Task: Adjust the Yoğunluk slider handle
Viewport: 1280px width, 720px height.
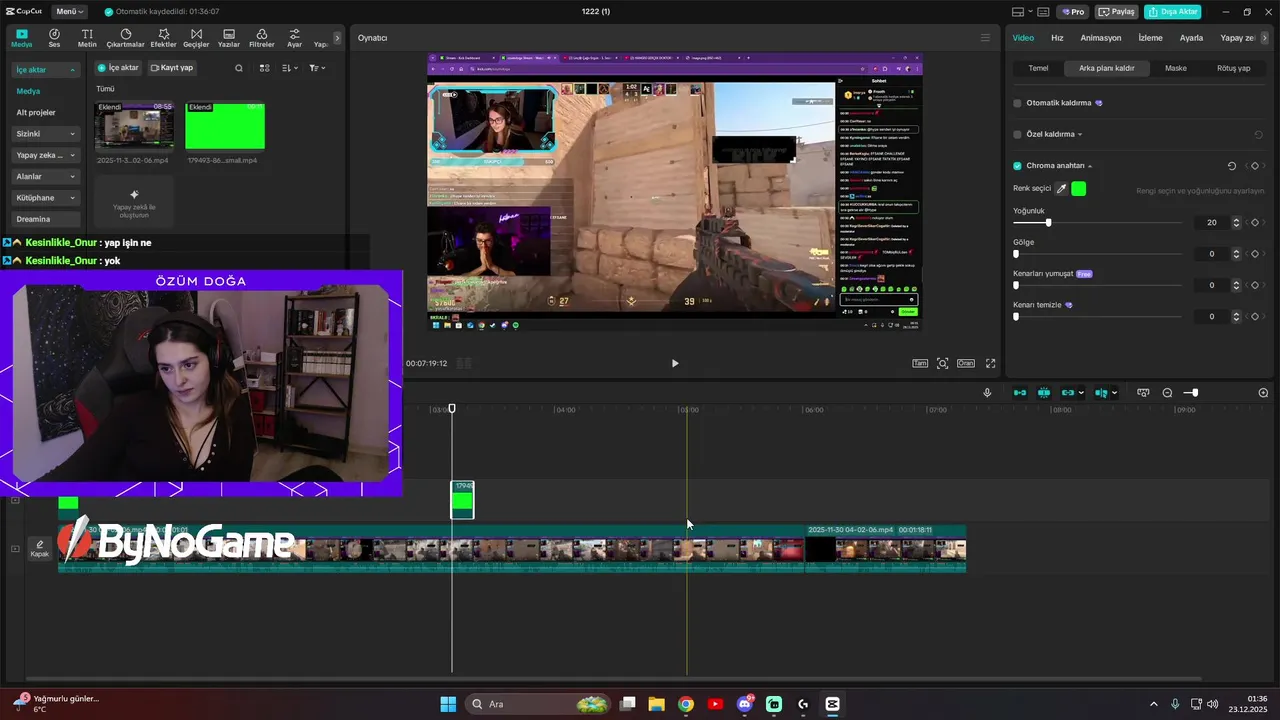Action: (1048, 222)
